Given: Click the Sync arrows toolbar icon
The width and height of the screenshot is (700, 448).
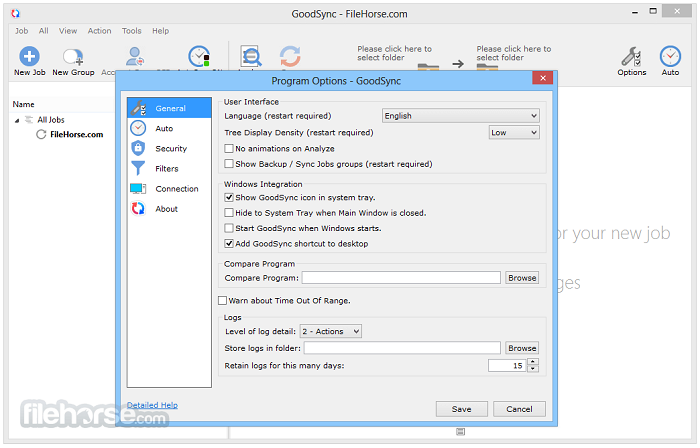Looking at the screenshot, I should pos(290,57).
